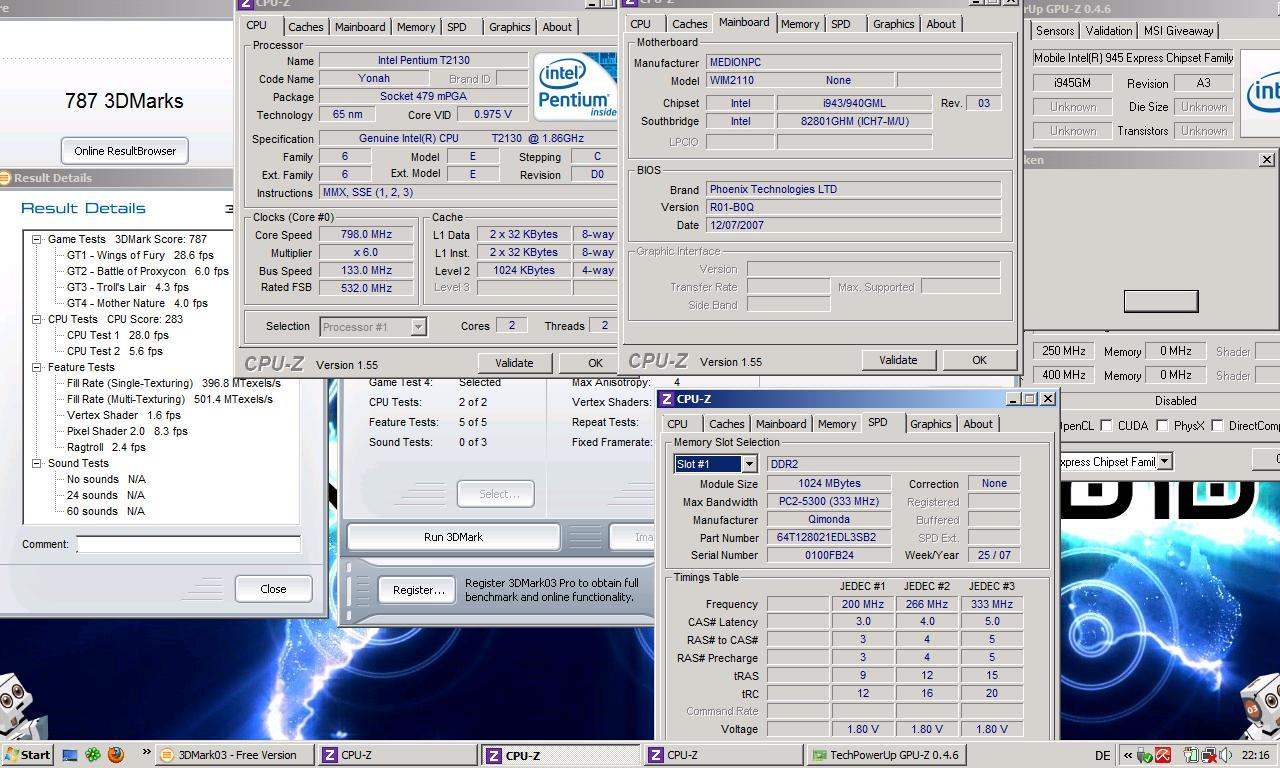
Task: Switch to TechPowerUp GPU-Z taskbar button
Action: pyautogui.click(x=887, y=755)
